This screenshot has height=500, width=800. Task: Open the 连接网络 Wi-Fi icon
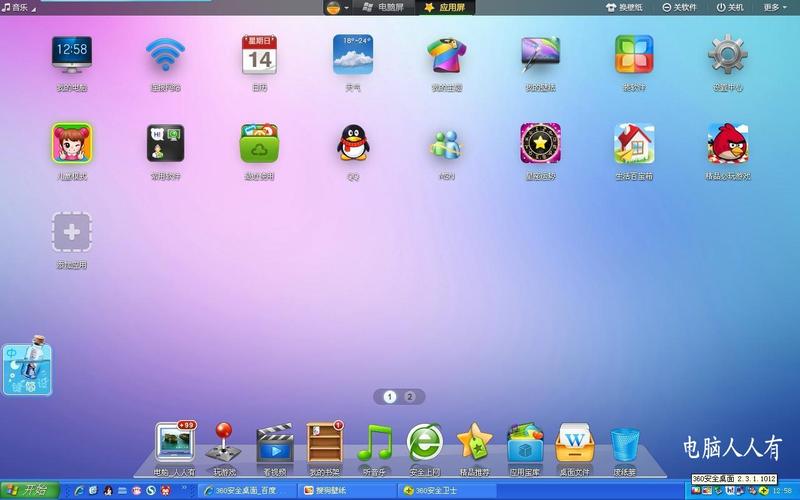[165, 55]
